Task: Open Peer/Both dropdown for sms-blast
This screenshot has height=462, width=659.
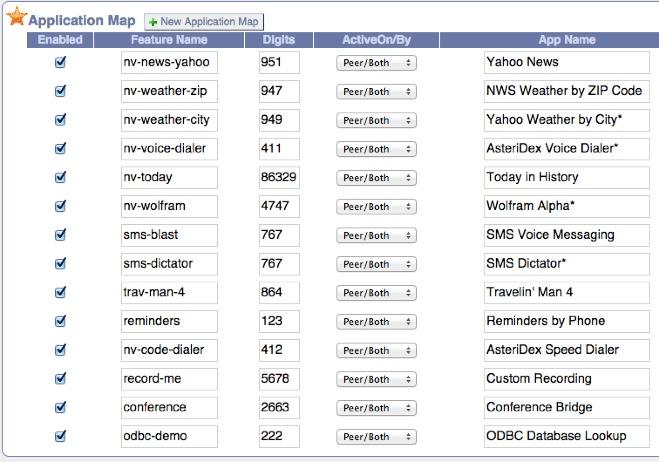Action: [376, 235]
